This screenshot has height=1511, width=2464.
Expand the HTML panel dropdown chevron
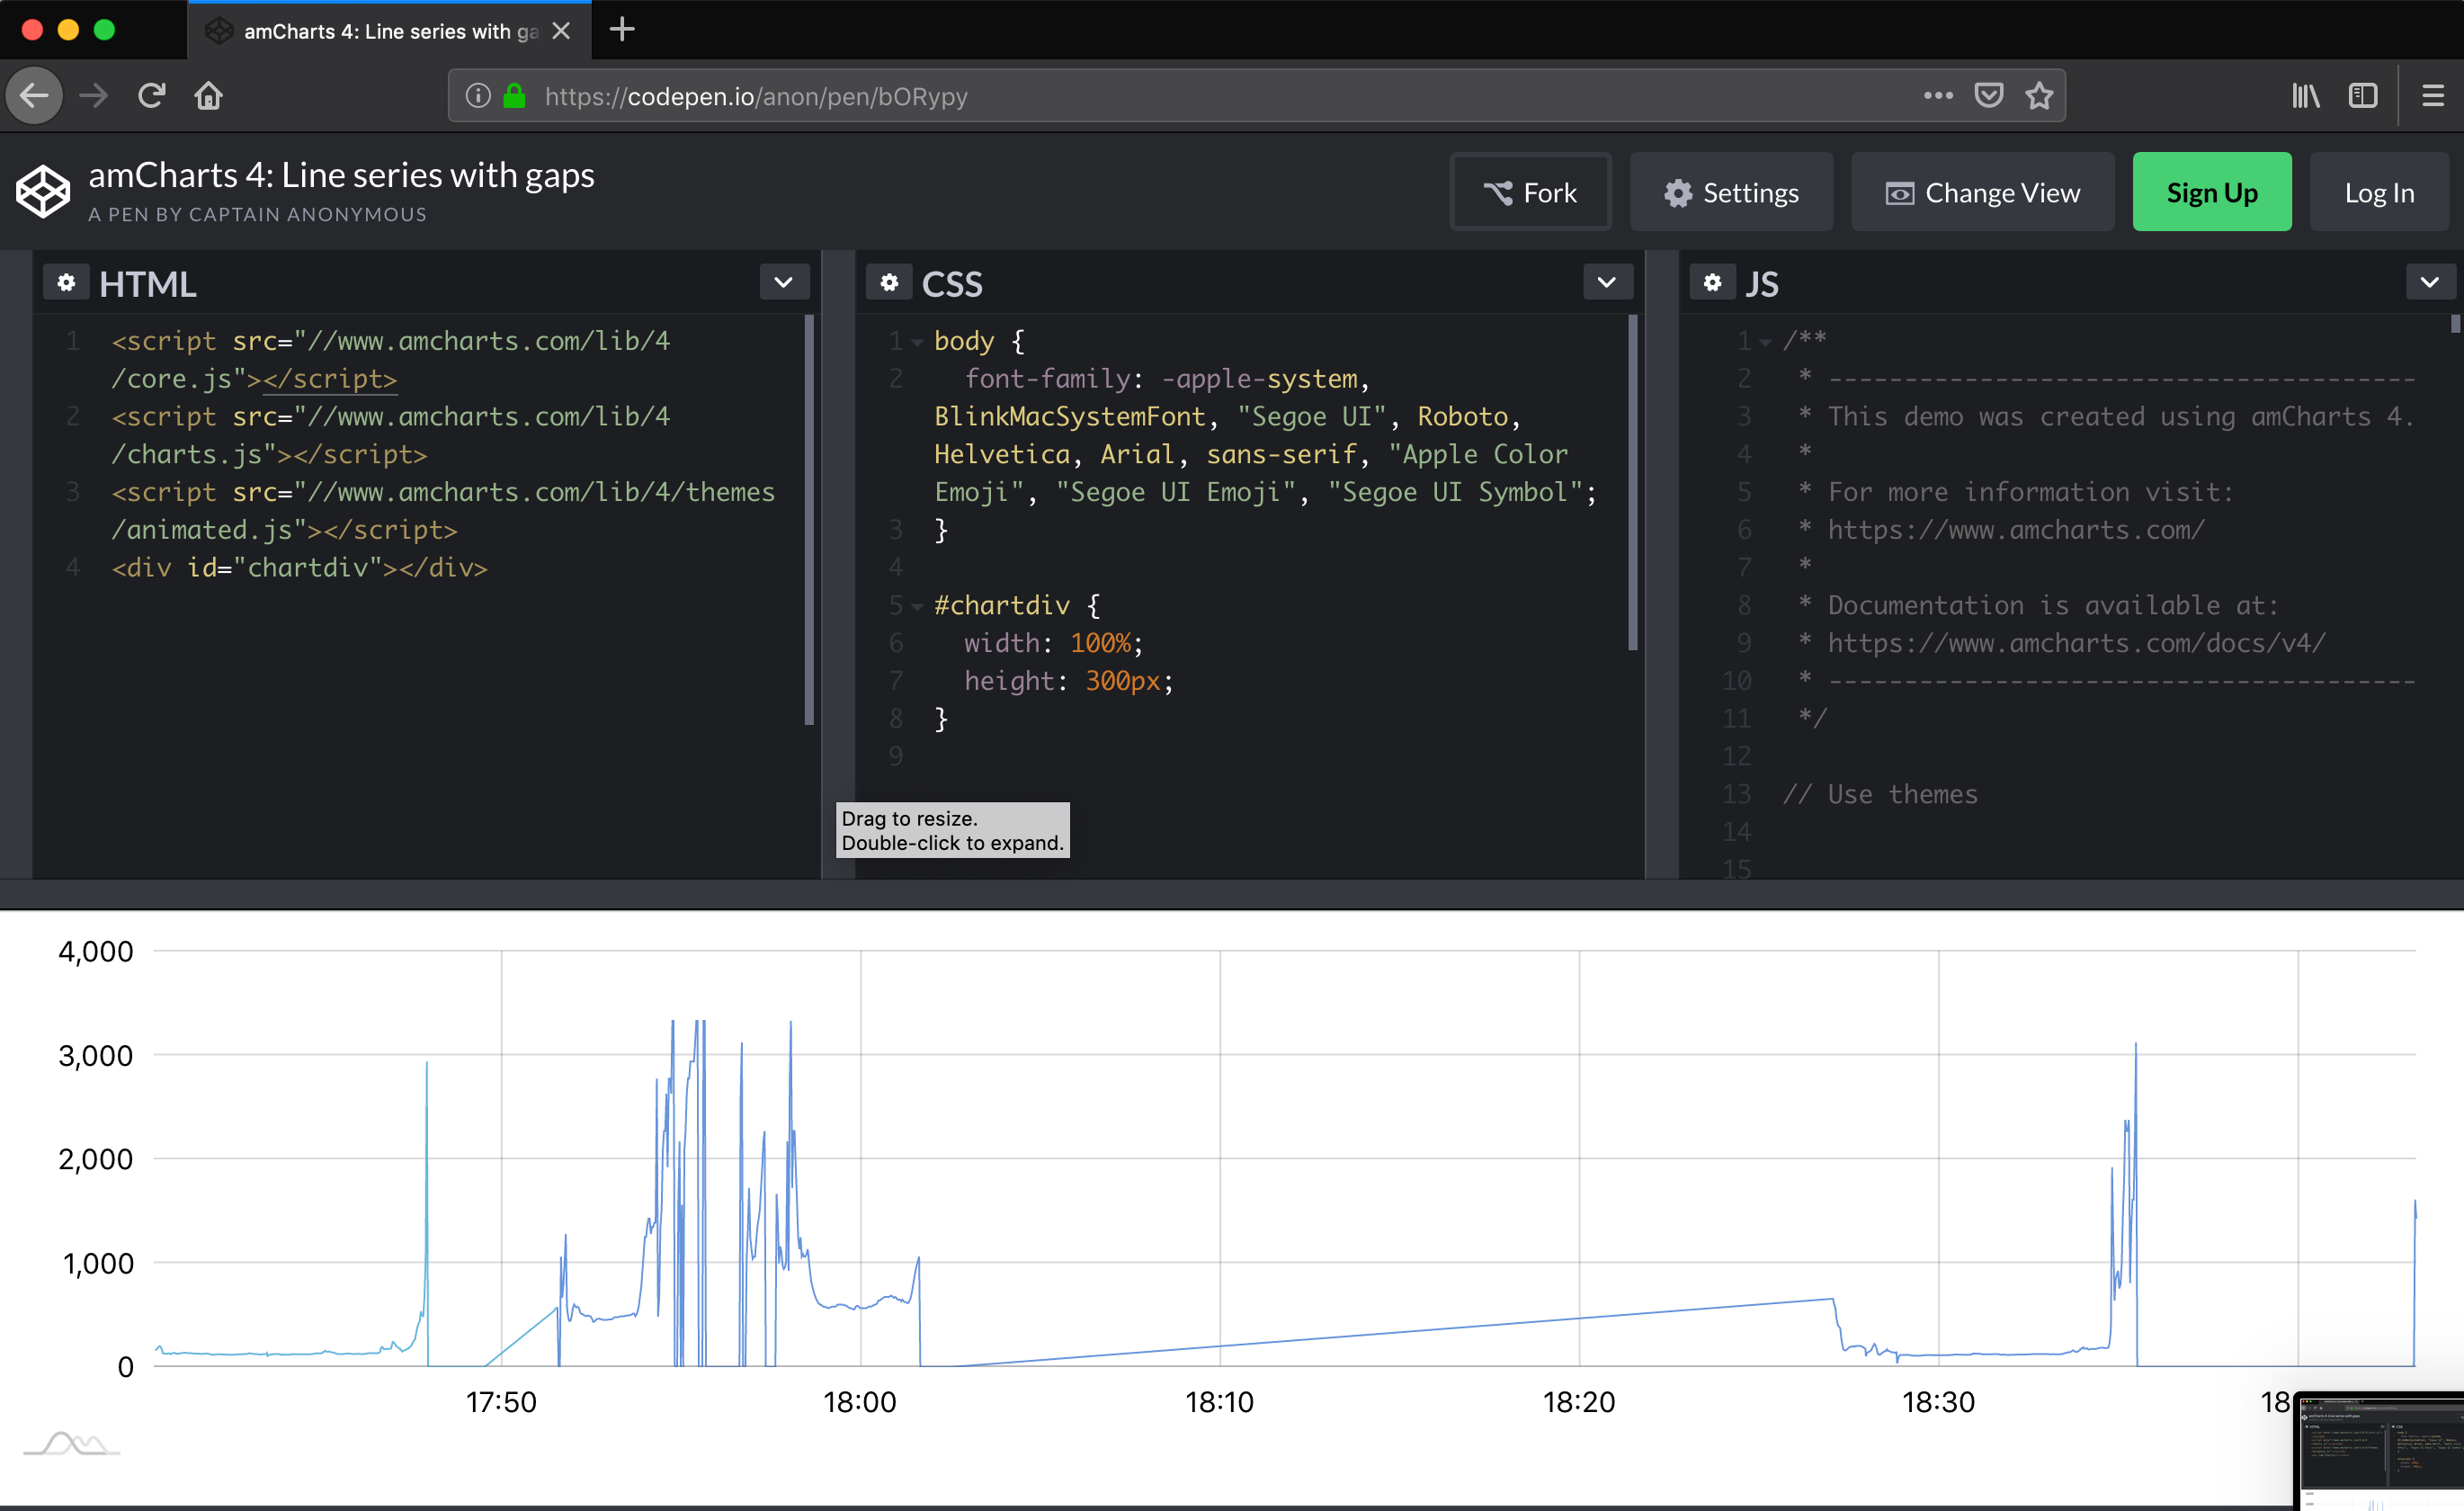pos(784,282)
